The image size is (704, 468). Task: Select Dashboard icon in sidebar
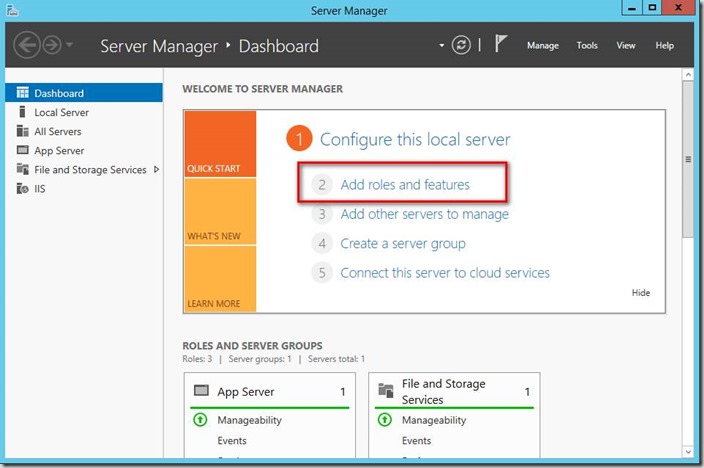[23, 93]
